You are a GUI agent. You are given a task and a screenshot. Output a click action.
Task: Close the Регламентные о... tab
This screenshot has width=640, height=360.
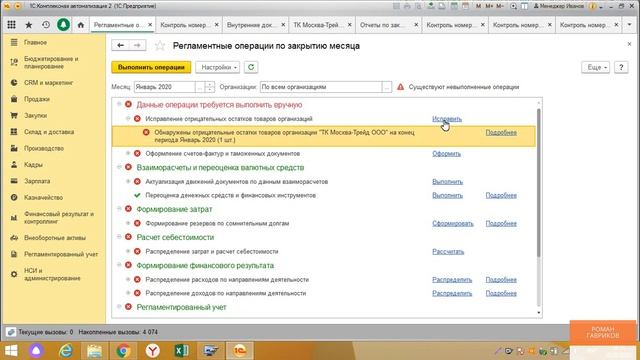150,25
